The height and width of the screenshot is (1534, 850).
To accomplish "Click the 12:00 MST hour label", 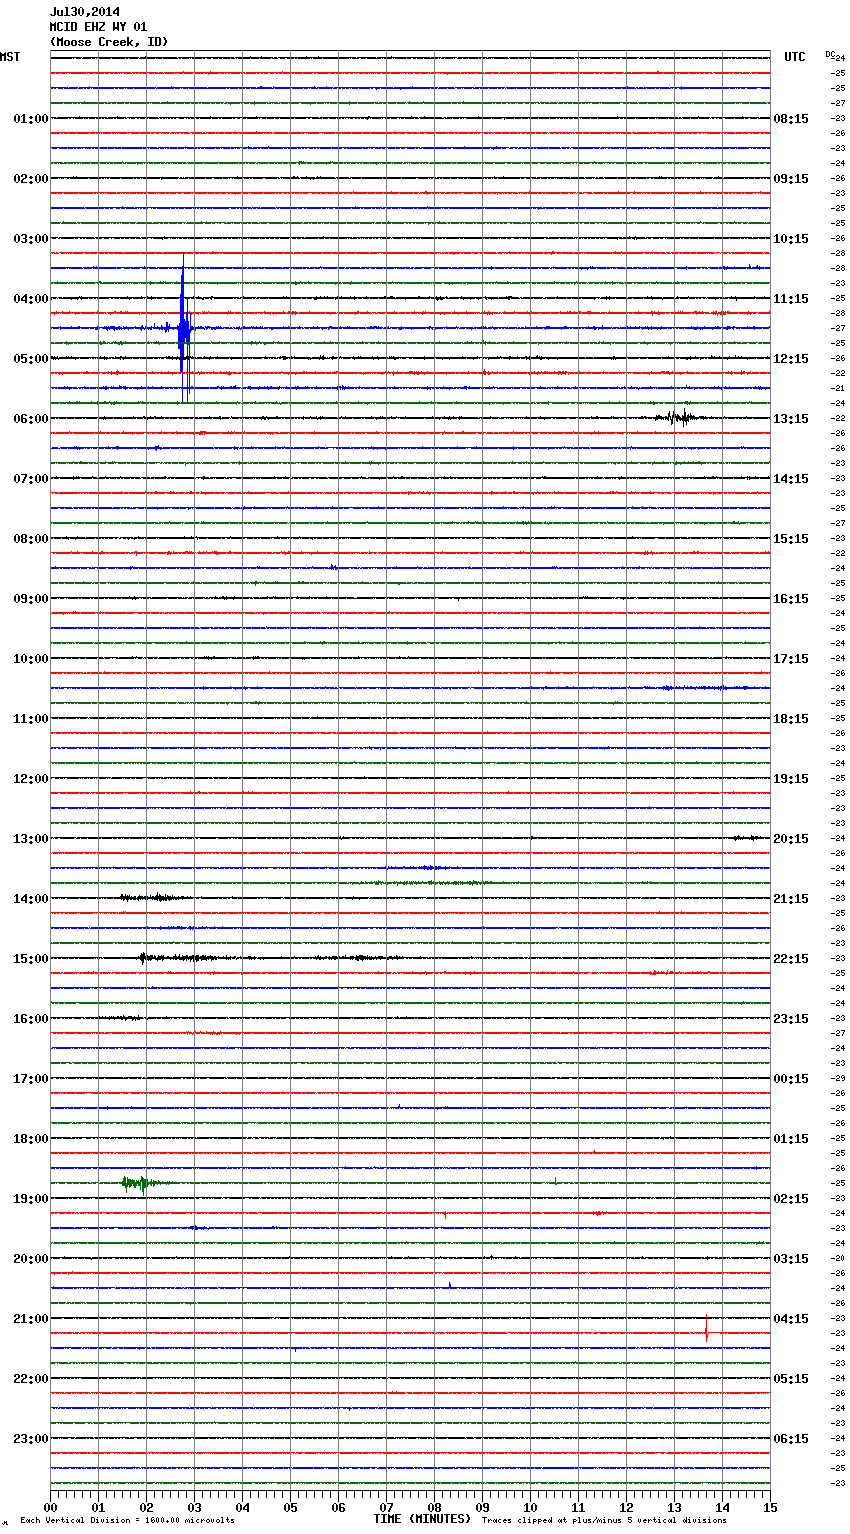I will click(30, 779).
